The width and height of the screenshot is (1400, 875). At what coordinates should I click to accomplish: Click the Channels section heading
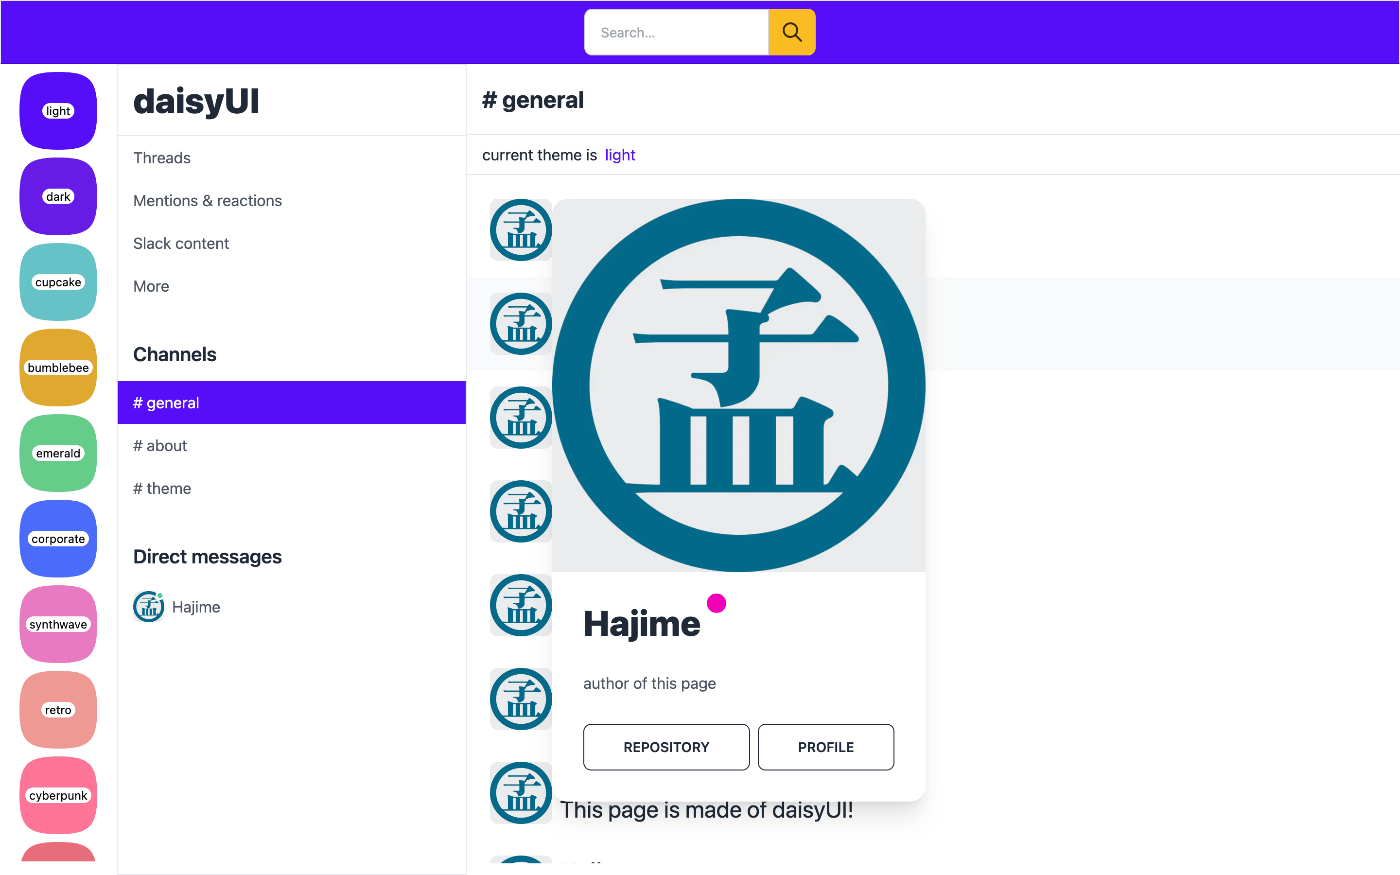[175, 355]
